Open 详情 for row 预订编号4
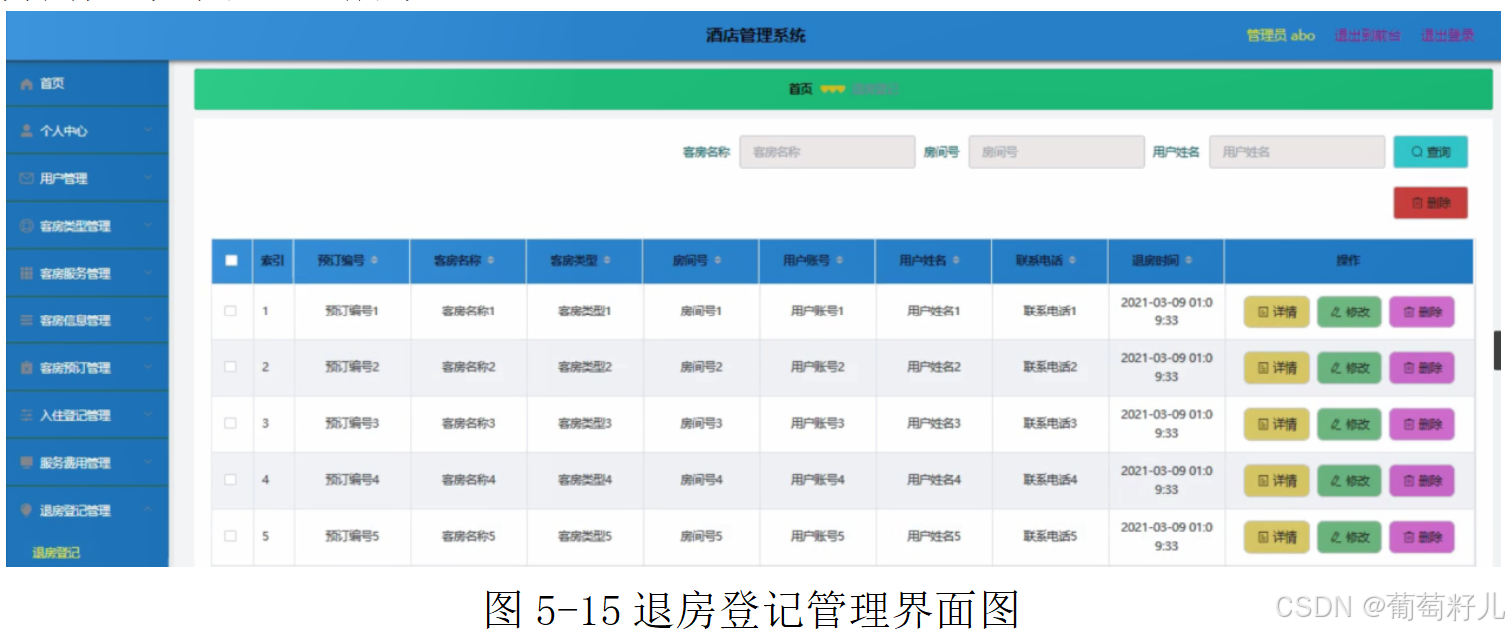This screenshot has width=1509, height=633. (x=1277, y=481)
